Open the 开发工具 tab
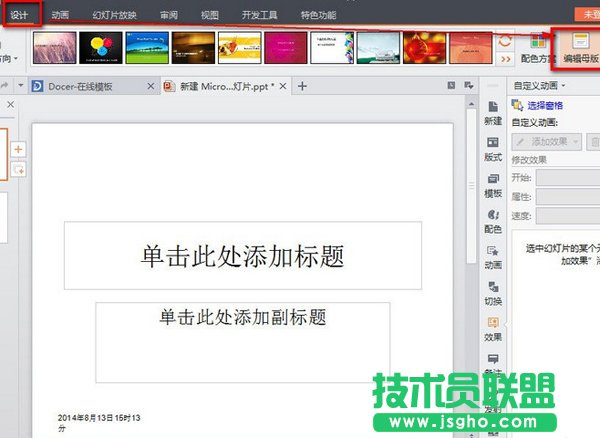Image resolution: width=600 pixels, height=438 pixels. [x=259, y=15]
